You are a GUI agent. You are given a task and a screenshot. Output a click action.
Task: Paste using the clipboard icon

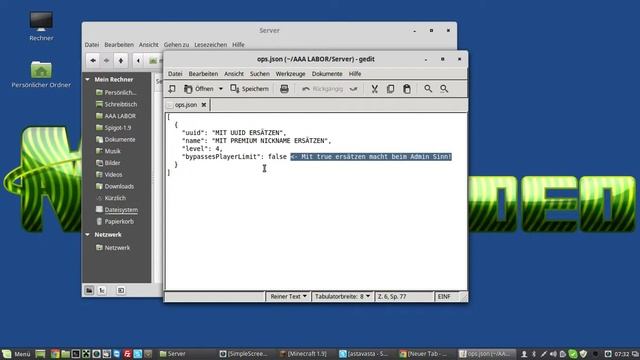pyautogui.click(x=407, y=89)
